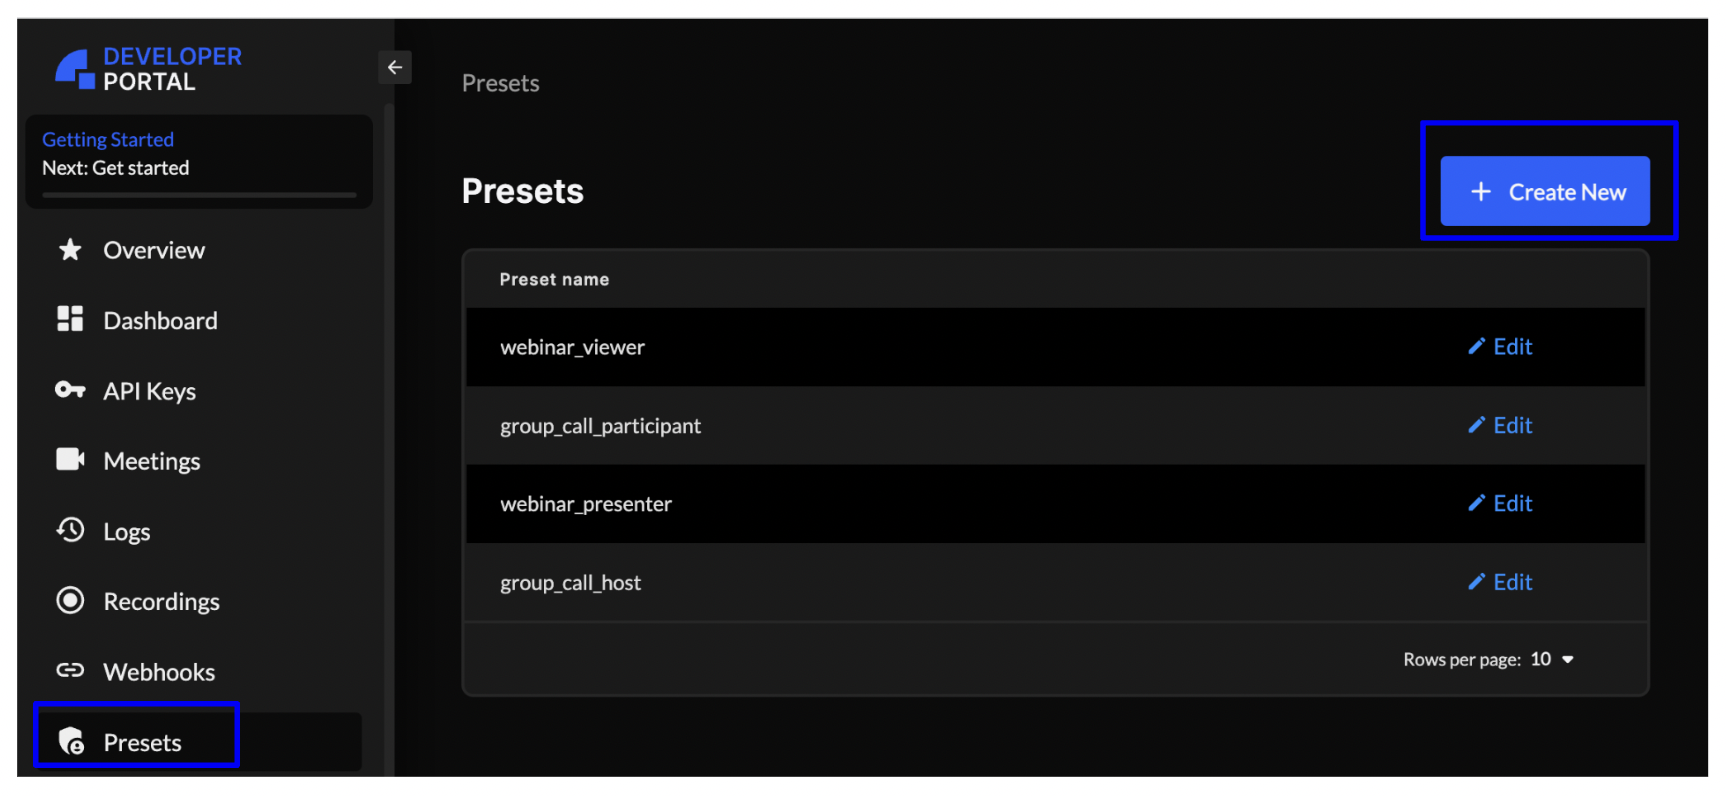The height and width of the screenshot is (796, 1726).
Task: Click the API Keys key icon
Action: (x=70, y=390)
